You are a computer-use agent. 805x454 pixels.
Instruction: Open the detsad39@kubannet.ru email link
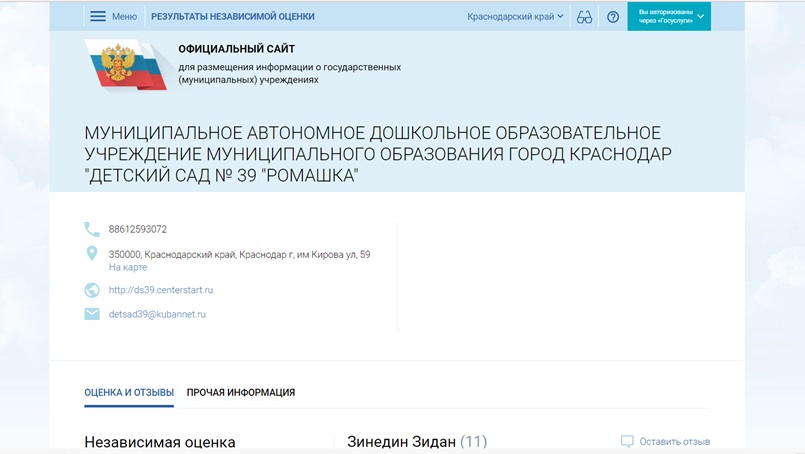pos(157,314)
